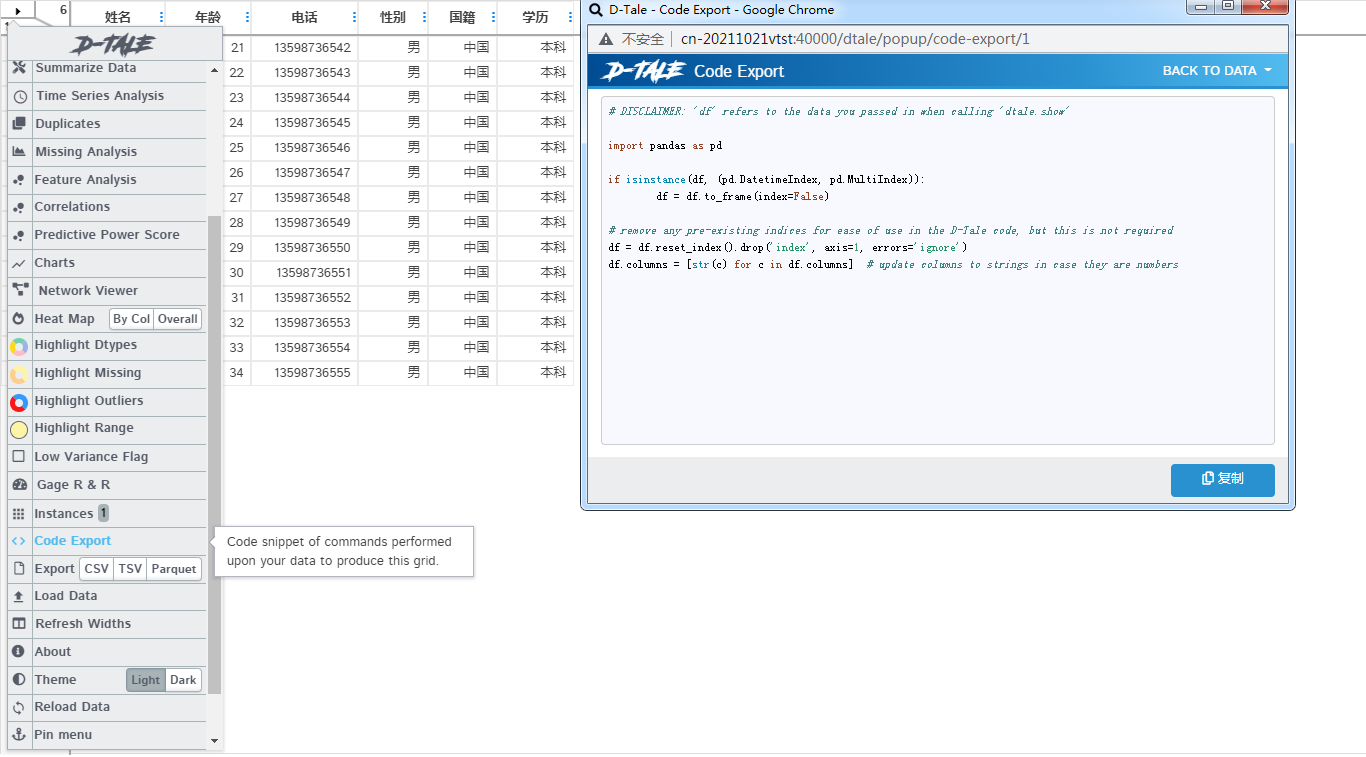Viewport: 1366px width, 757px height.
Task: Export data as CSV
Action: pos(97,569)
